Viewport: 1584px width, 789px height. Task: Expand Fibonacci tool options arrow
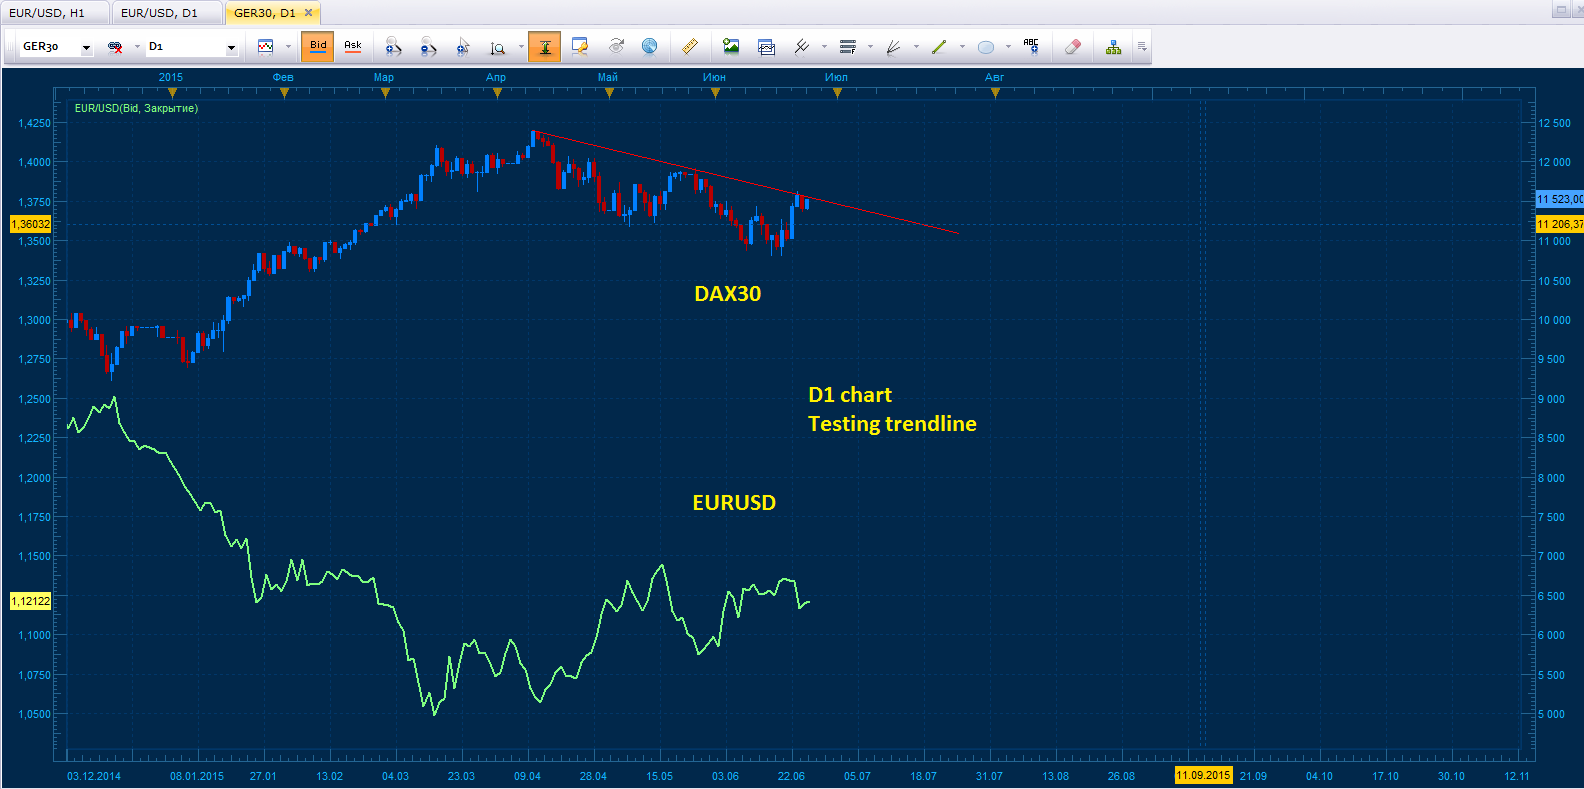pos(870,47)
